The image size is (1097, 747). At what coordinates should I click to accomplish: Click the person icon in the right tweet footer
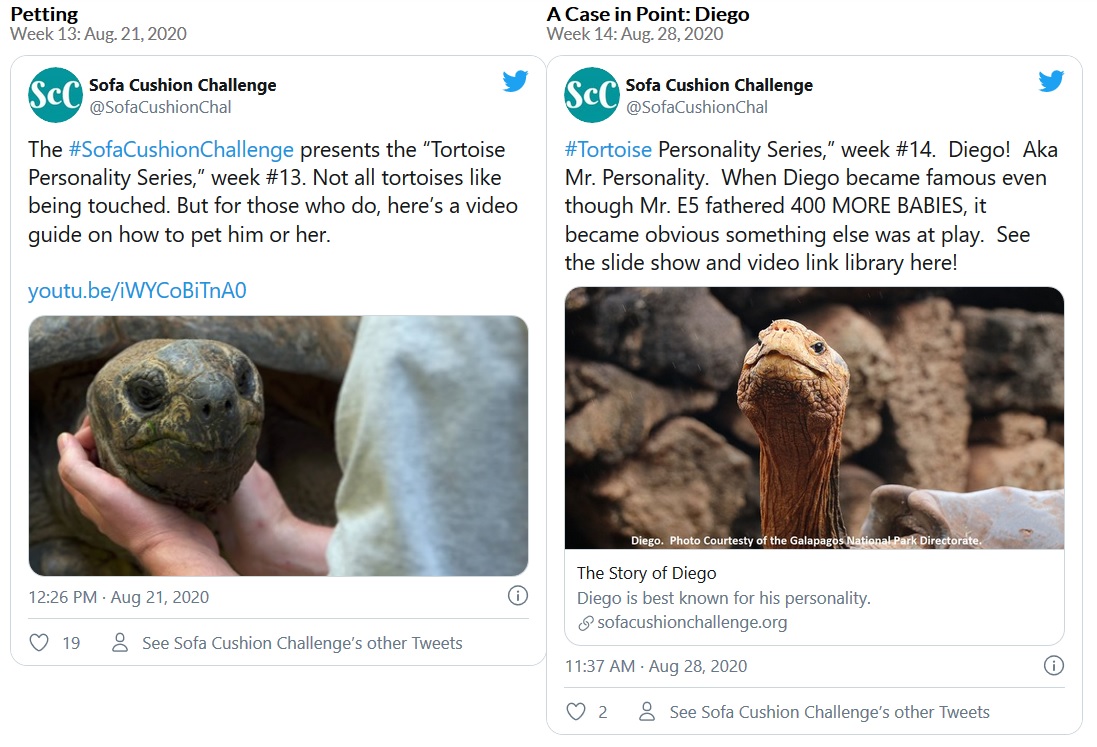pyautogui.click(x=647, y=712)
